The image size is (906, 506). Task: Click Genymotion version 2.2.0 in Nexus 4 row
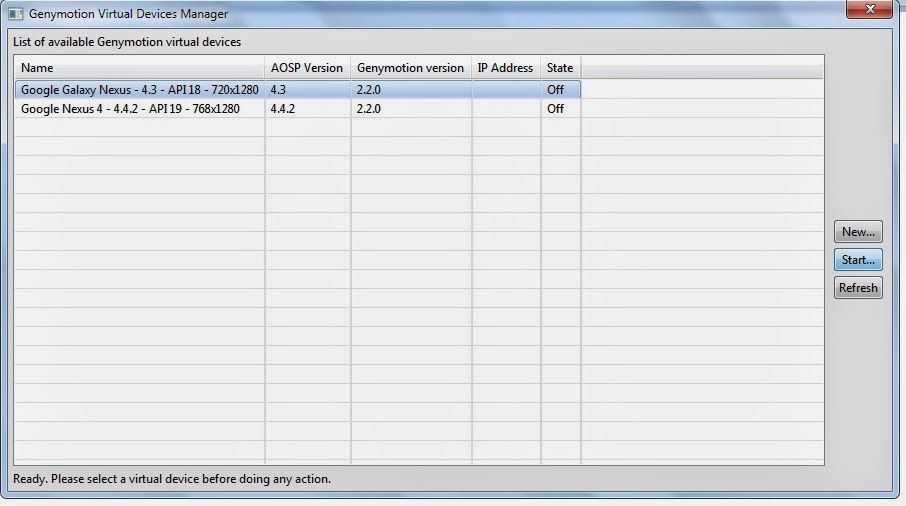[x=411, y=109]
